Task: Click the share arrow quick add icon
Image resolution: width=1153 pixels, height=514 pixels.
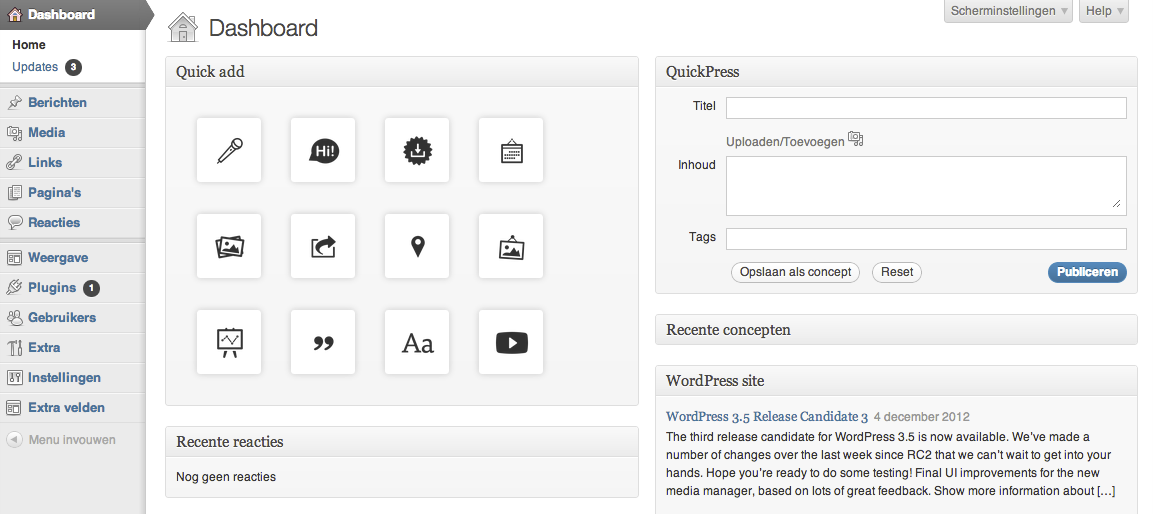Action: (x=323, y=246)
